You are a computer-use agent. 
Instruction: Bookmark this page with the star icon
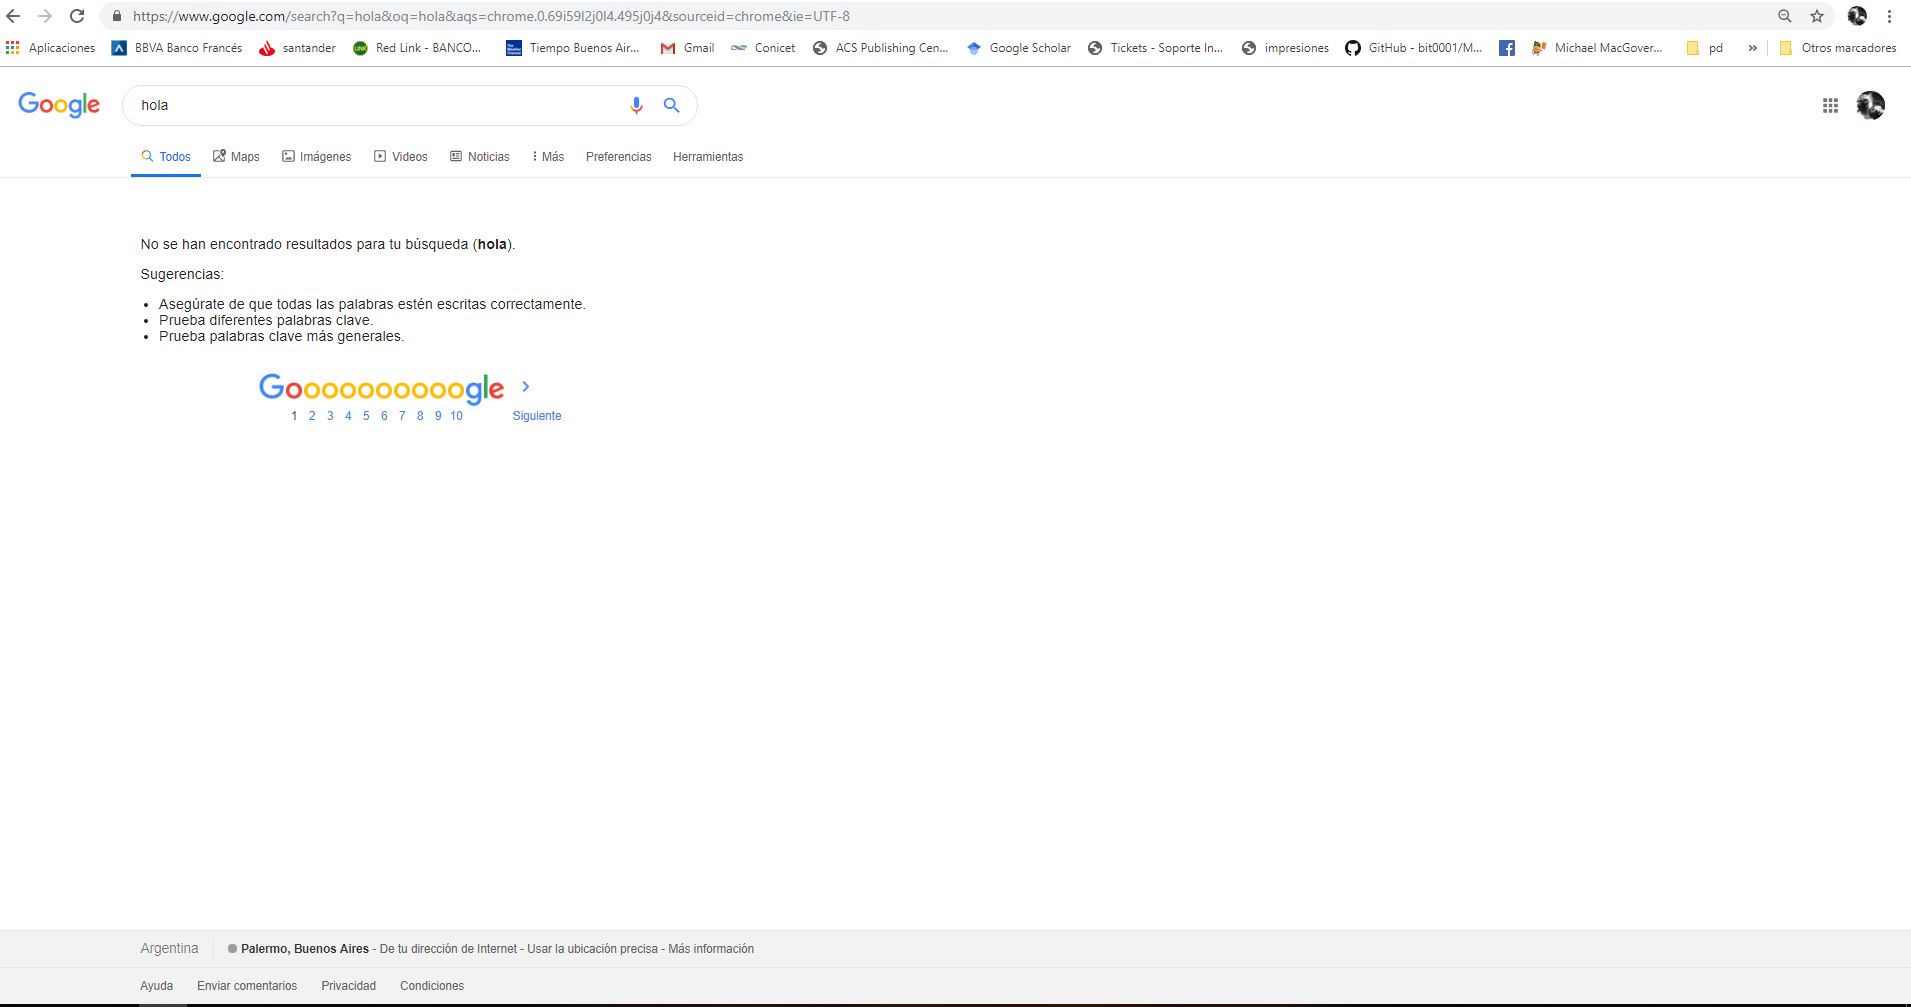(1817, 16)
